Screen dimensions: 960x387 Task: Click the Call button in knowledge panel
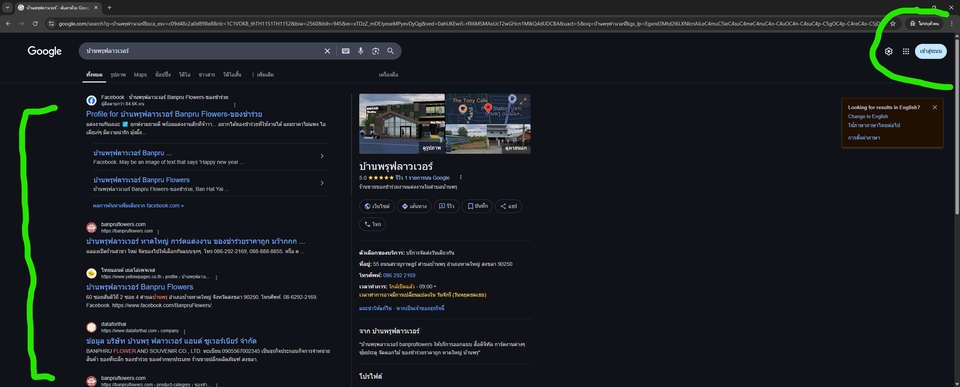372,224
